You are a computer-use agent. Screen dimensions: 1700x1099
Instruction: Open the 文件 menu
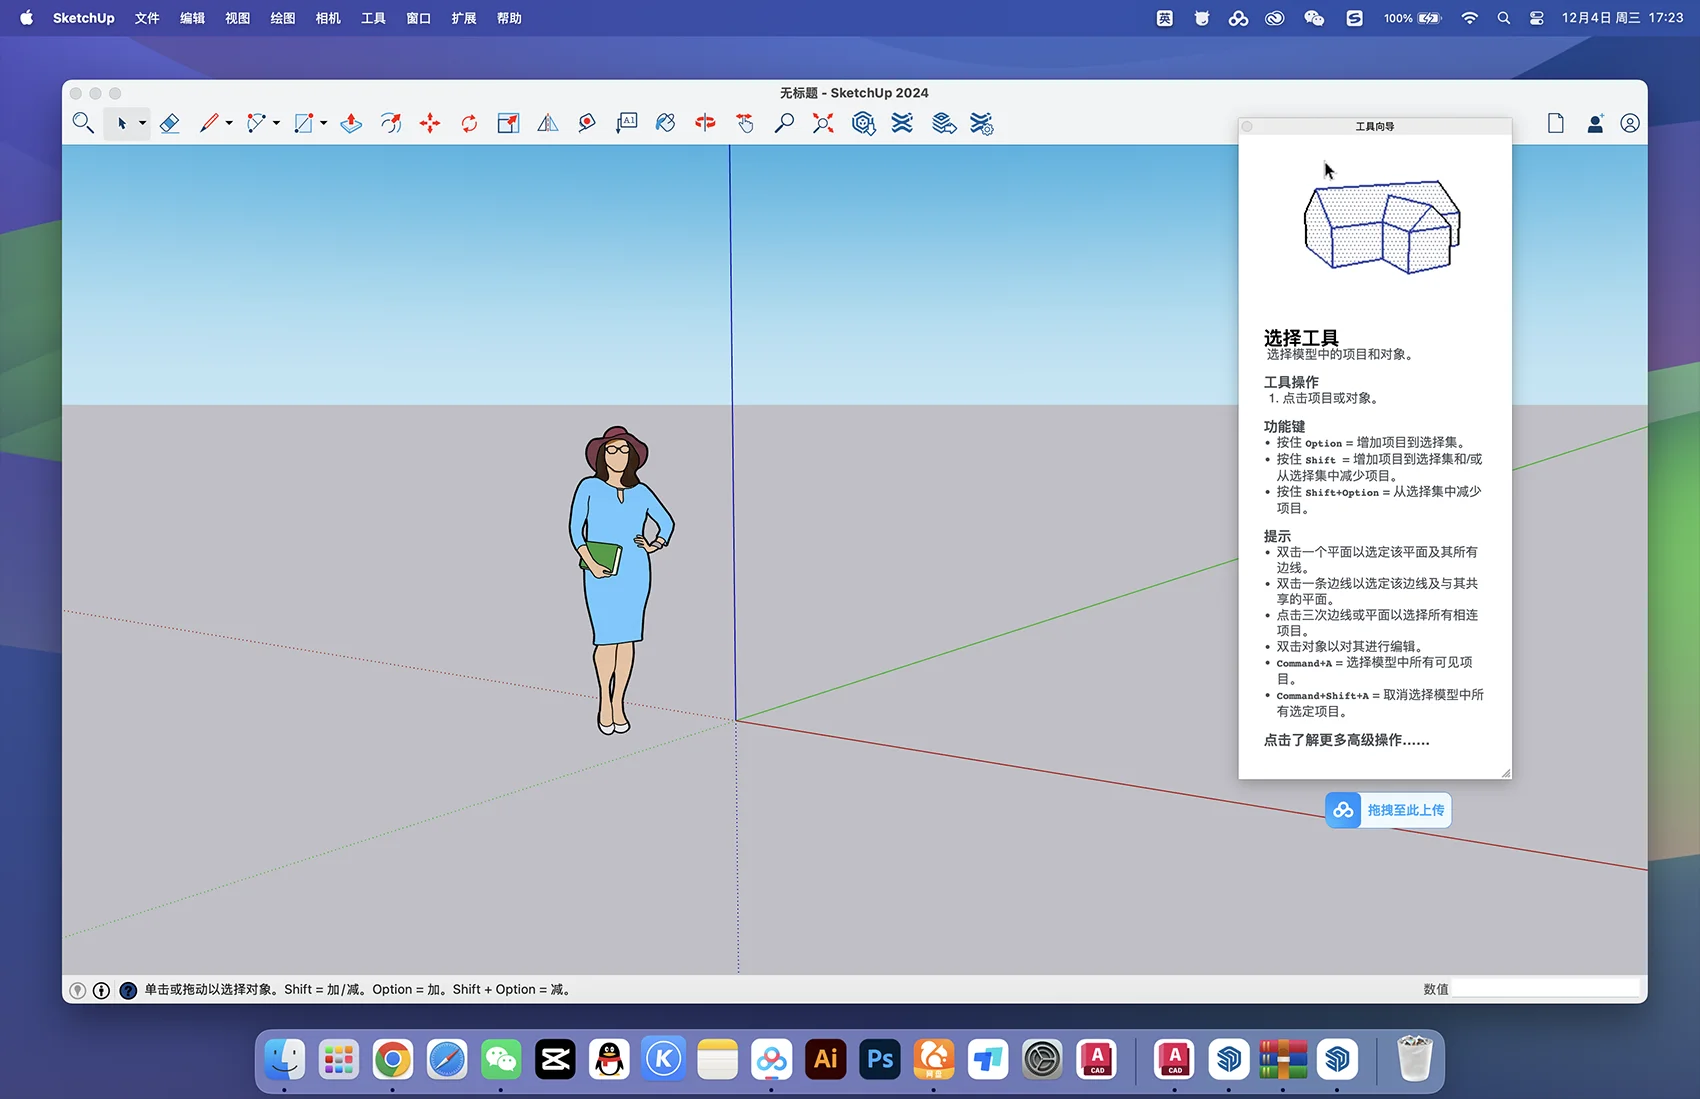(147, 18)
